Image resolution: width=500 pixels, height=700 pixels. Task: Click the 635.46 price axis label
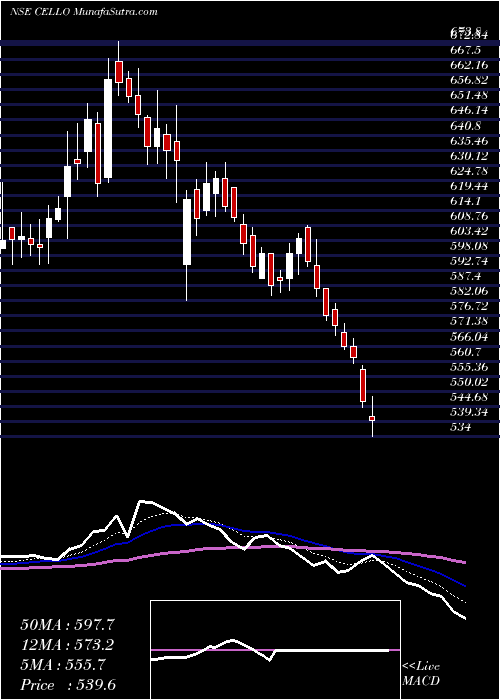coord(469,141)
